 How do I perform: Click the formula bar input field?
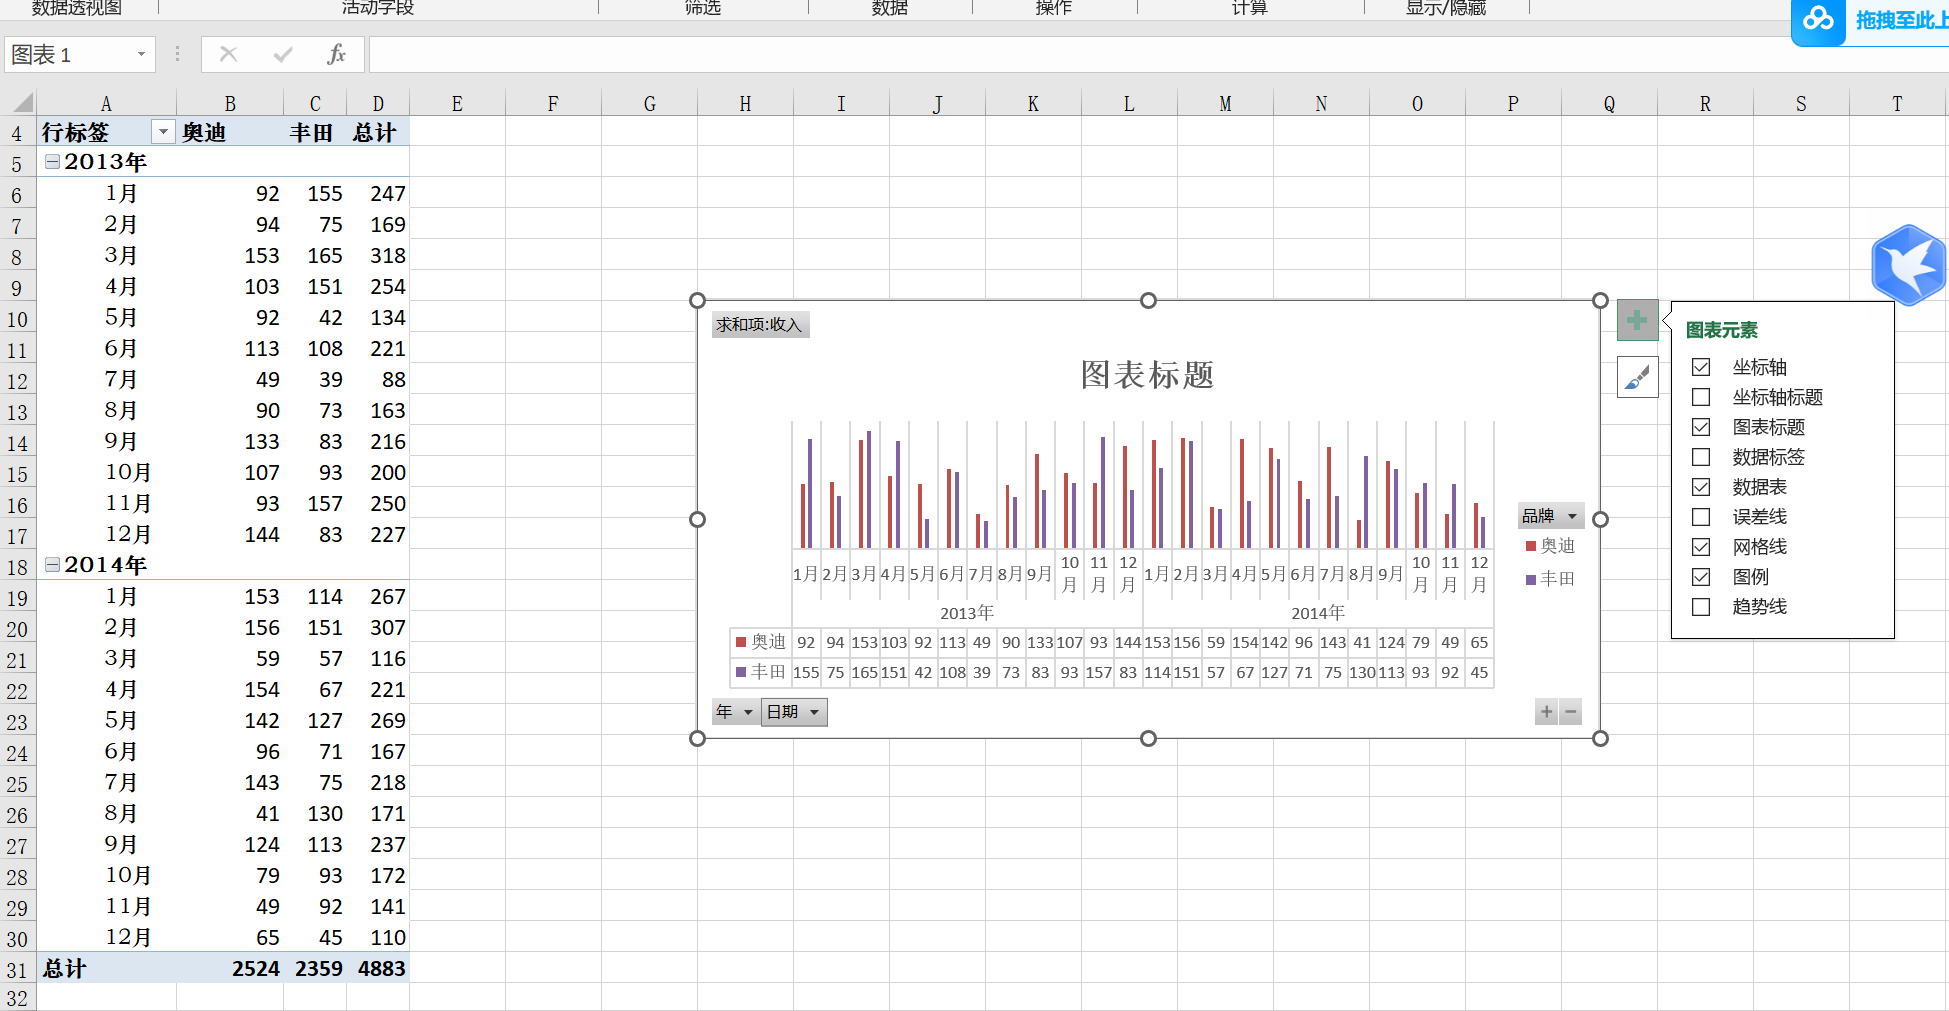pos(1158,54)
